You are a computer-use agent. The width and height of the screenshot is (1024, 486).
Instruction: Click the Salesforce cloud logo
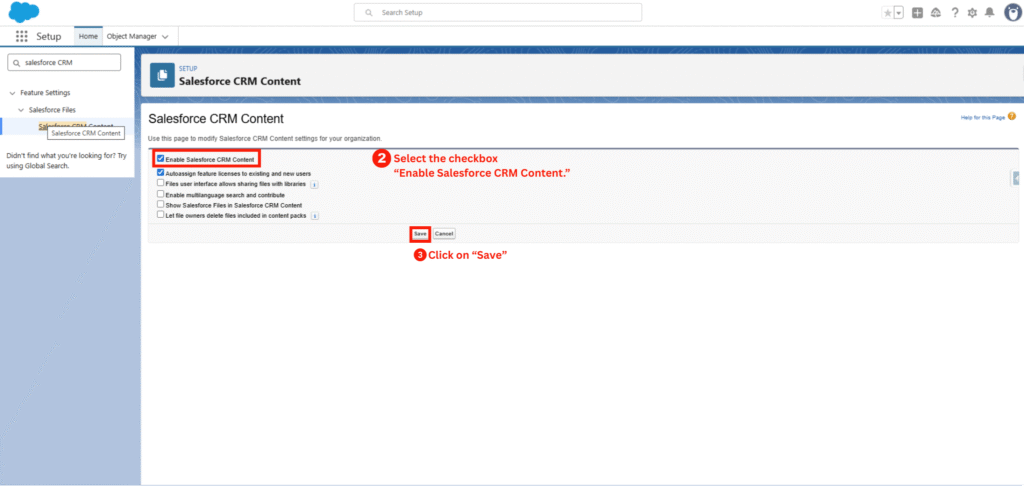tap(24, 12)
